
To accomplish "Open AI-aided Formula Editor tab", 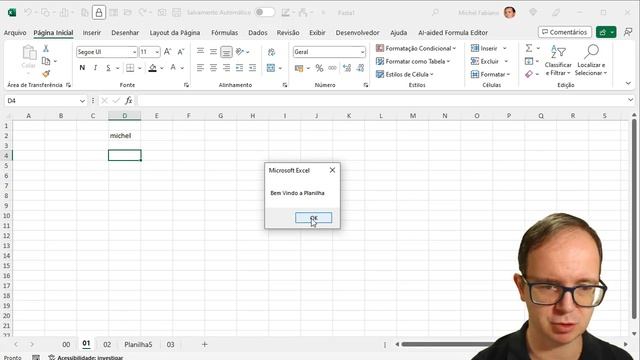I will pyautogui.click(x=453, y=33).
